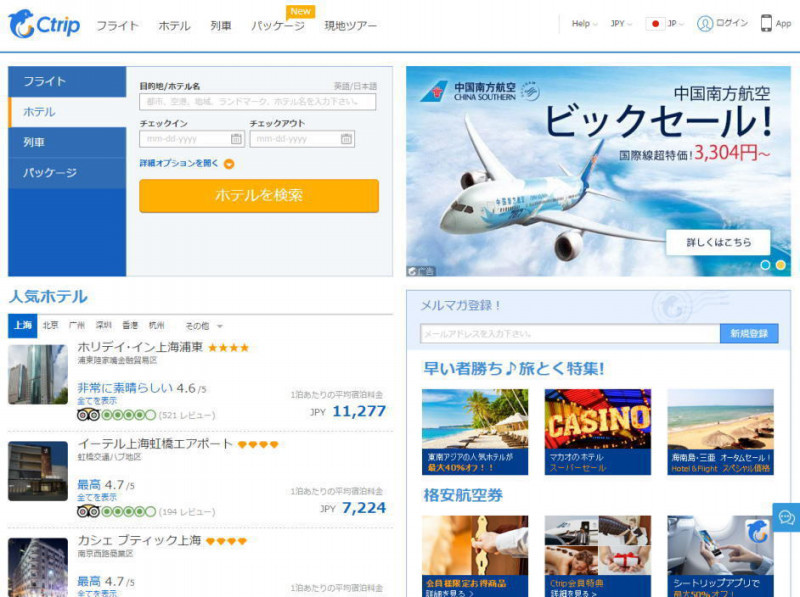800x597 pixels.
Task: Click TripAdvisor owl for Holiday Inn
Action: point(88,415)
